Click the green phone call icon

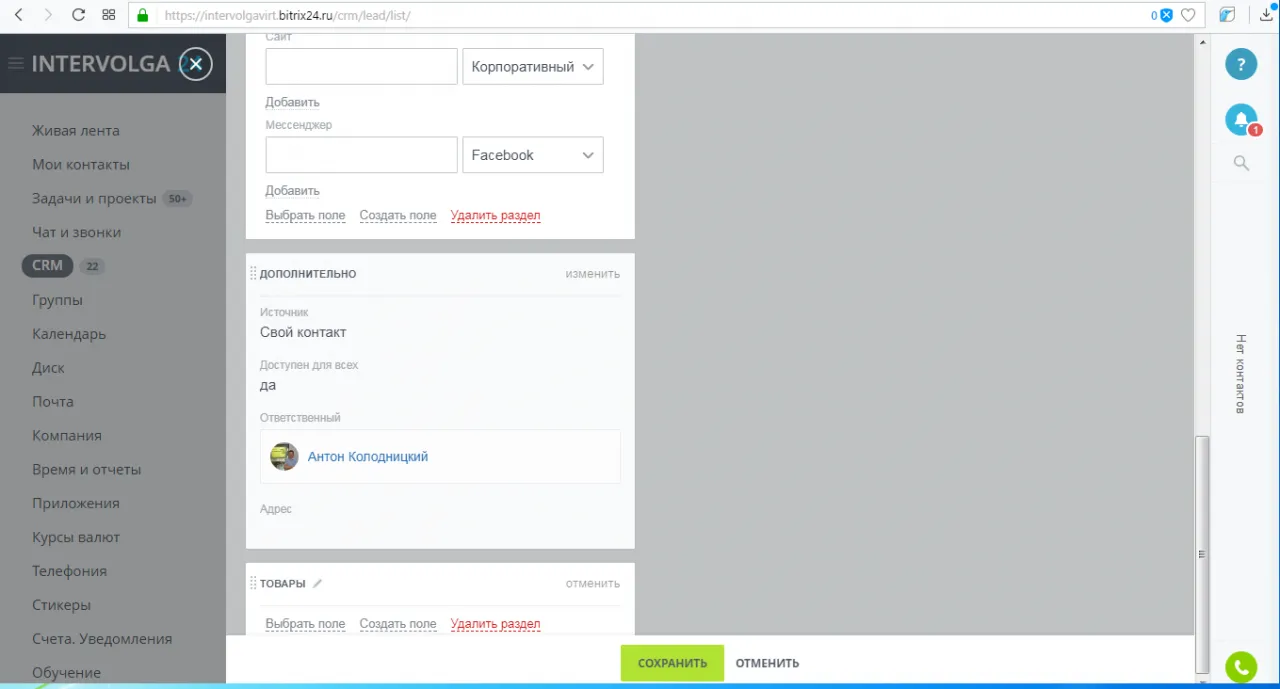coord(1241,667)
